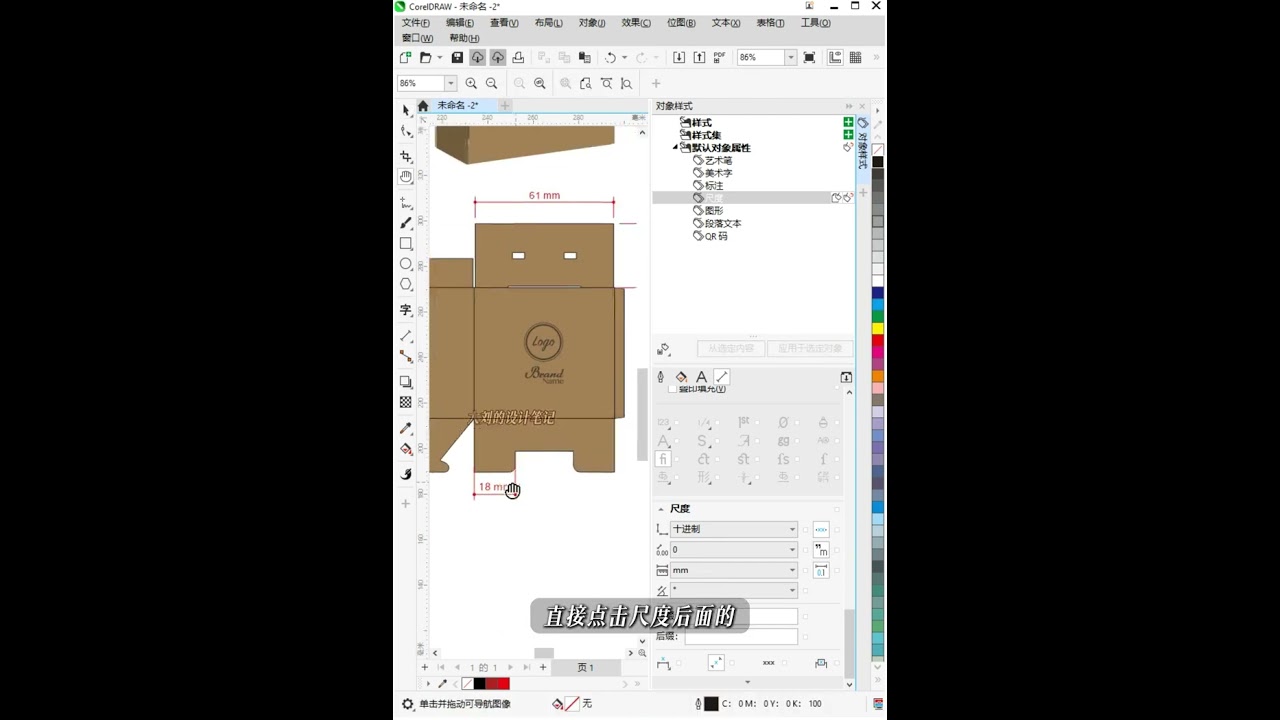Select the Ellipse tool
The image size is (1280, 720).
[405, 264]
